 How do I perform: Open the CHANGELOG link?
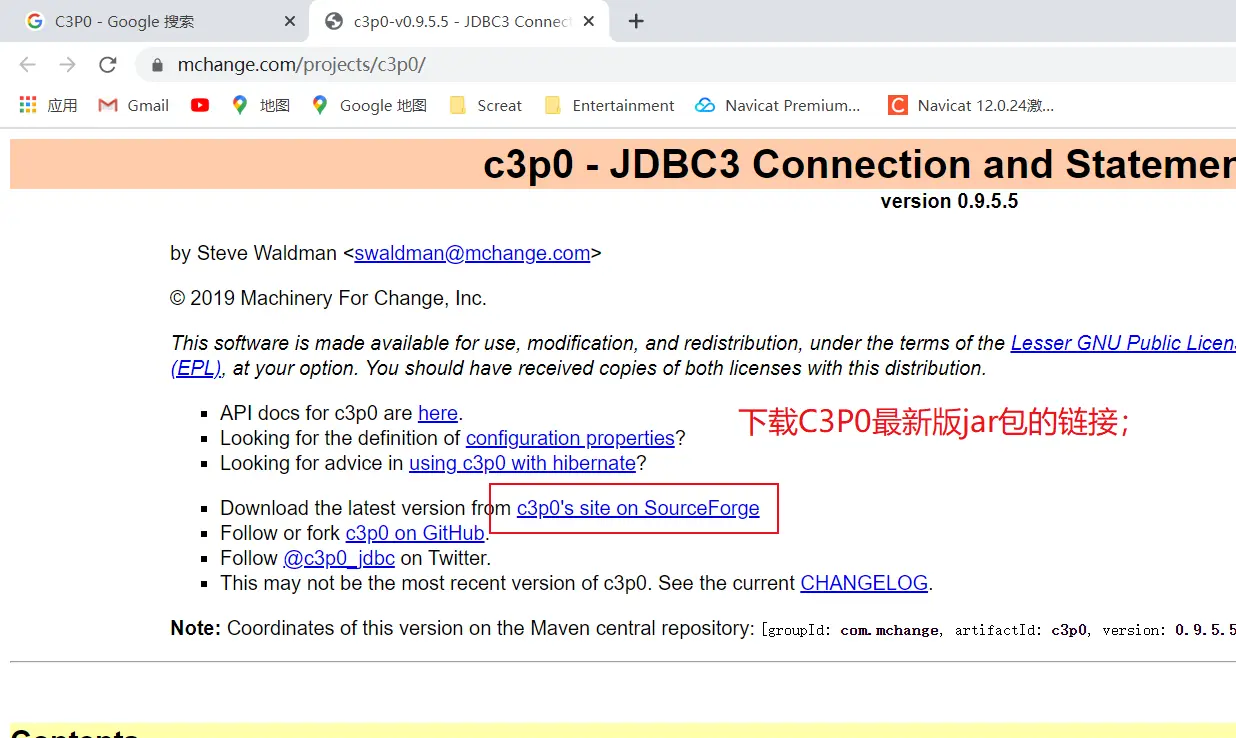(x=864, y=583)
